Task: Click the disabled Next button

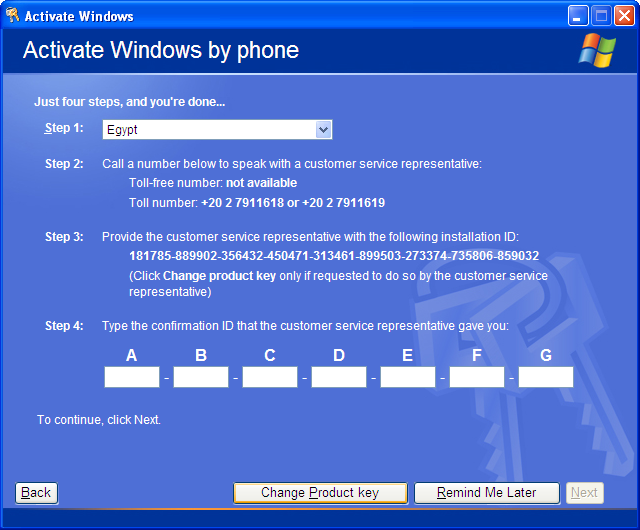Action: click(x=584, y=493)
